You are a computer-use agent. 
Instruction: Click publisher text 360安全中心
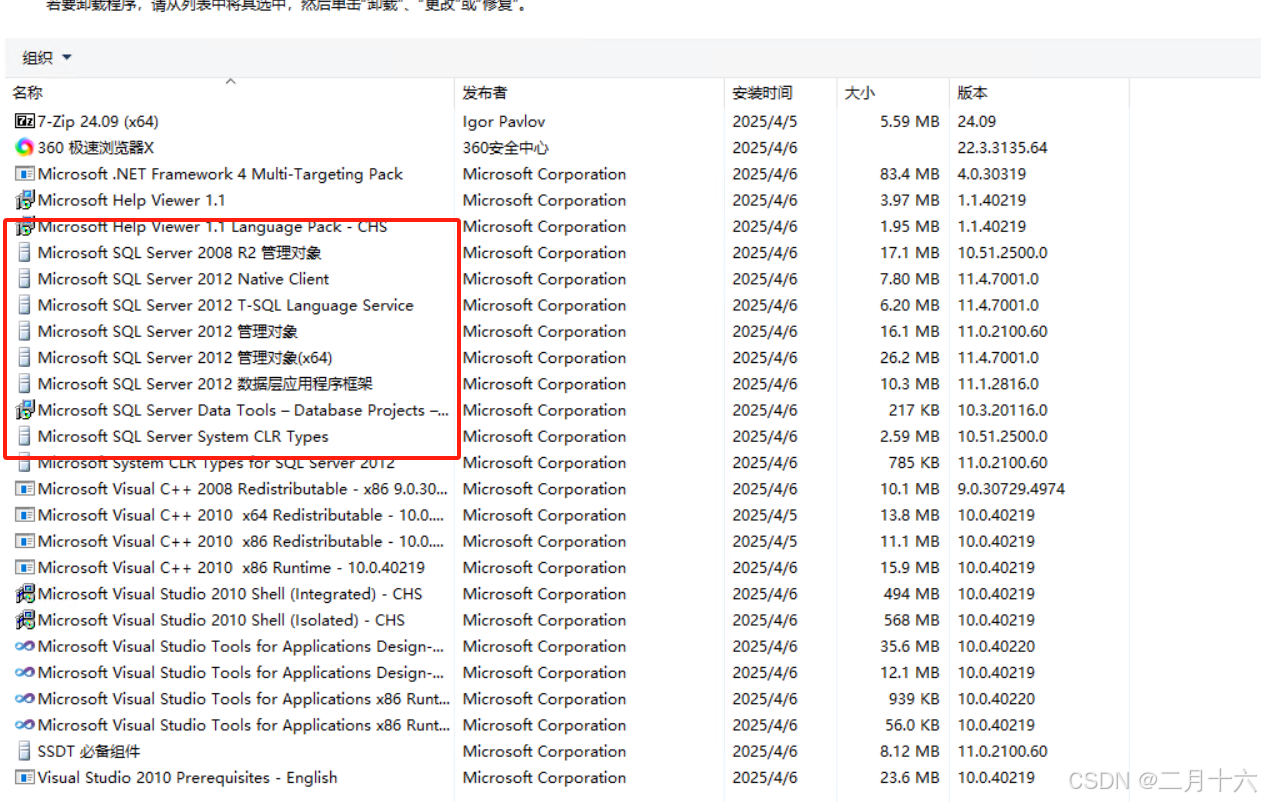pyautogui.click(x=506, y=148)
